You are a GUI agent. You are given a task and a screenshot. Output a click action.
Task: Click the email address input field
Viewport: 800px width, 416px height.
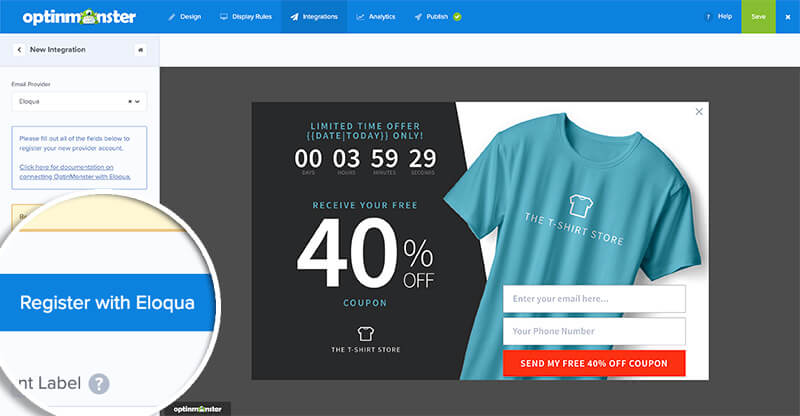pyautogui.click(x=594, y=299)
